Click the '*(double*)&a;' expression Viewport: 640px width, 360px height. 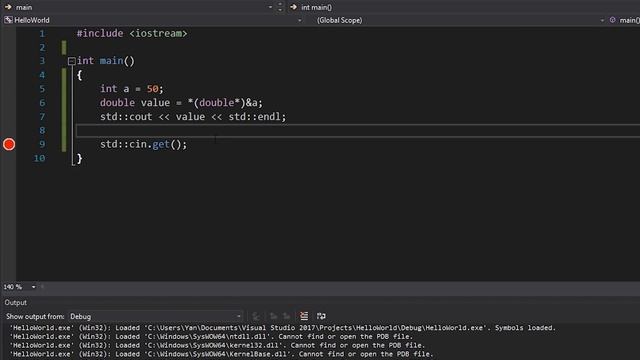225,103
